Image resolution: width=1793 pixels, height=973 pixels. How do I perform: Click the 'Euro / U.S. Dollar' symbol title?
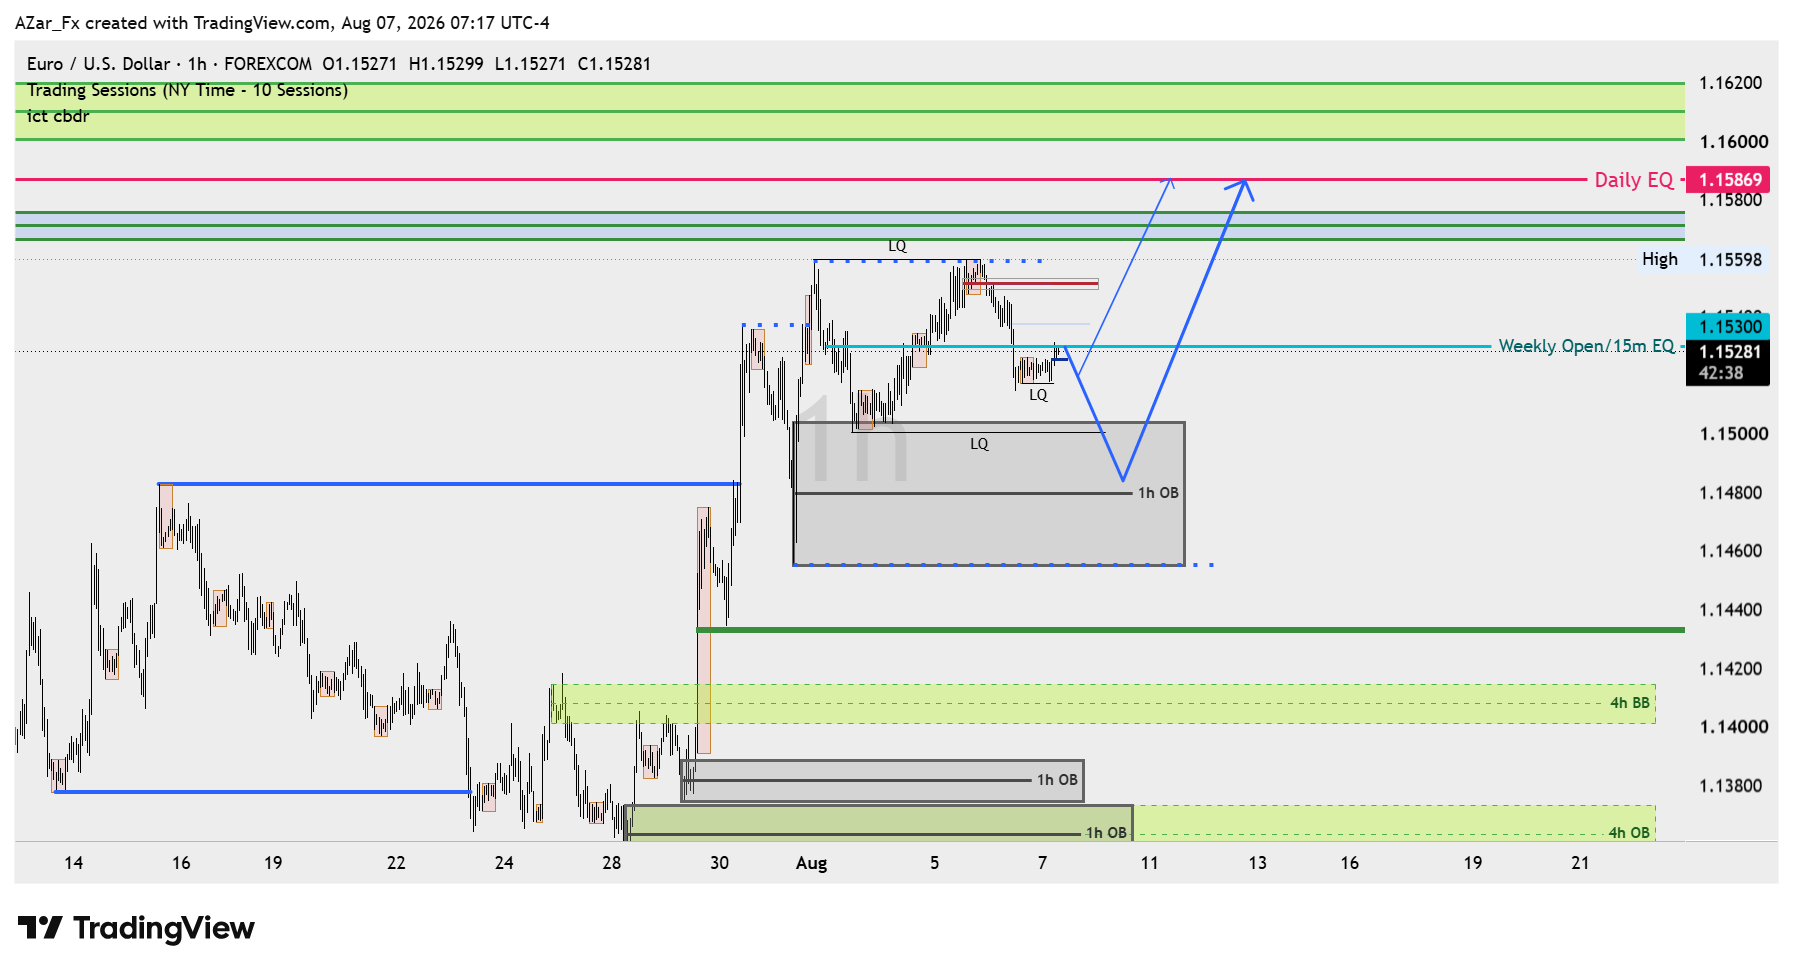(99, 64)
